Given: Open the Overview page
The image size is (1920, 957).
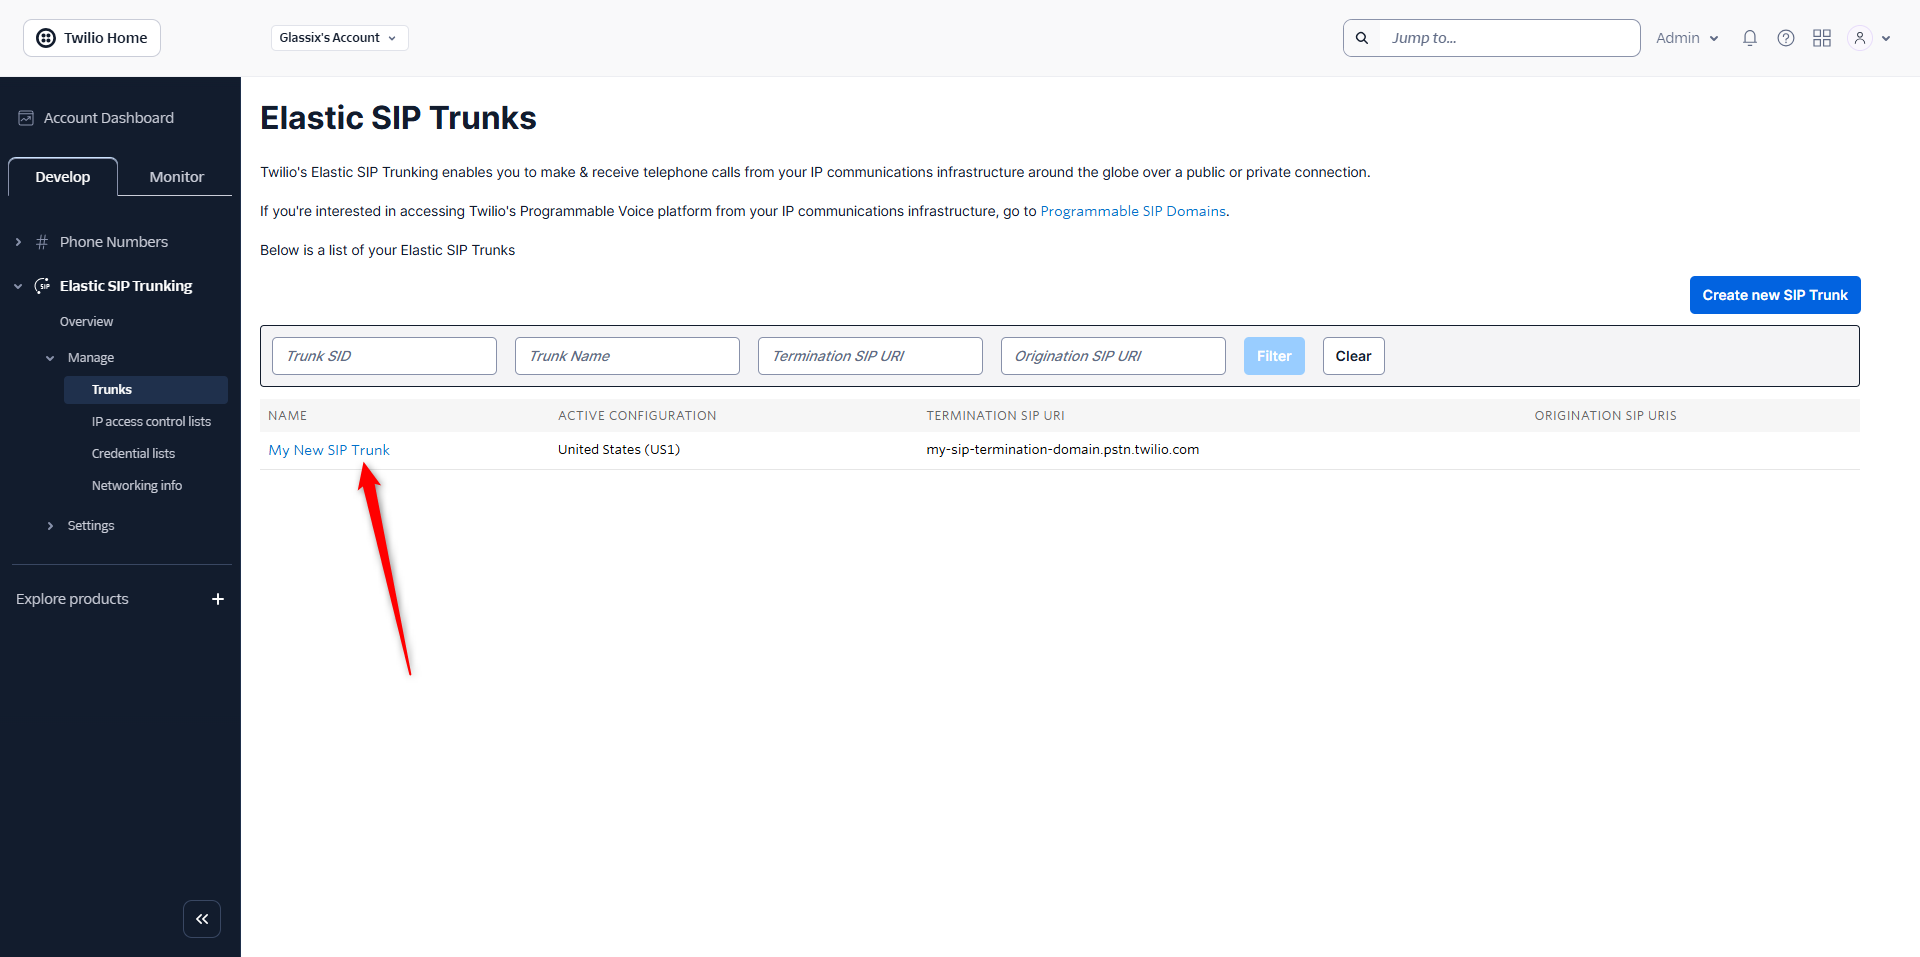Looking at the screenshot, I should 86,322.
